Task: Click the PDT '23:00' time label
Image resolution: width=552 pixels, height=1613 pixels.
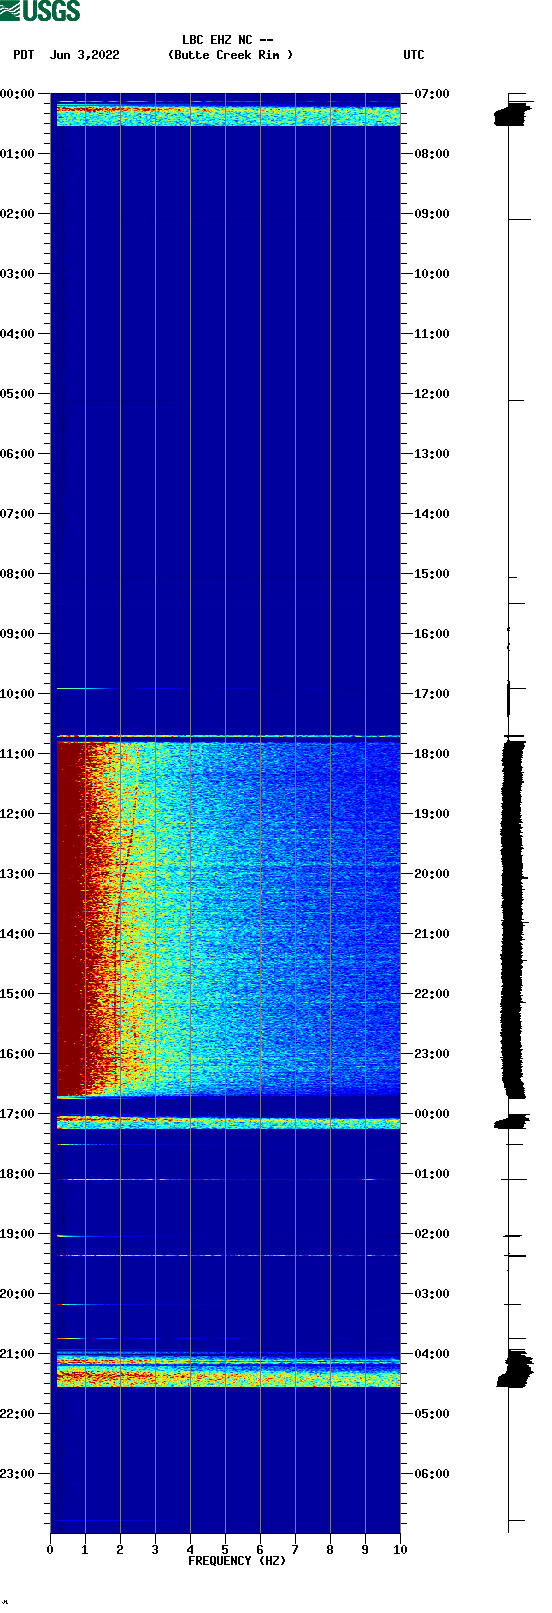Action: (18, 1474)
